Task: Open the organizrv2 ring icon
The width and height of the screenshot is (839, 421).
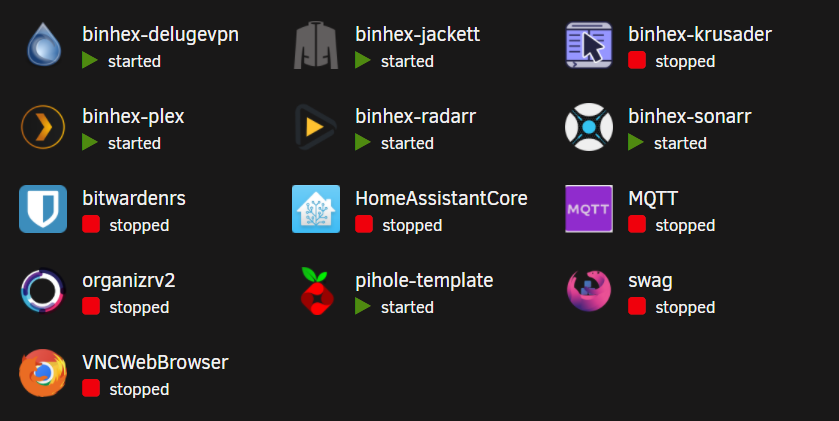Action: click(43, 291)
